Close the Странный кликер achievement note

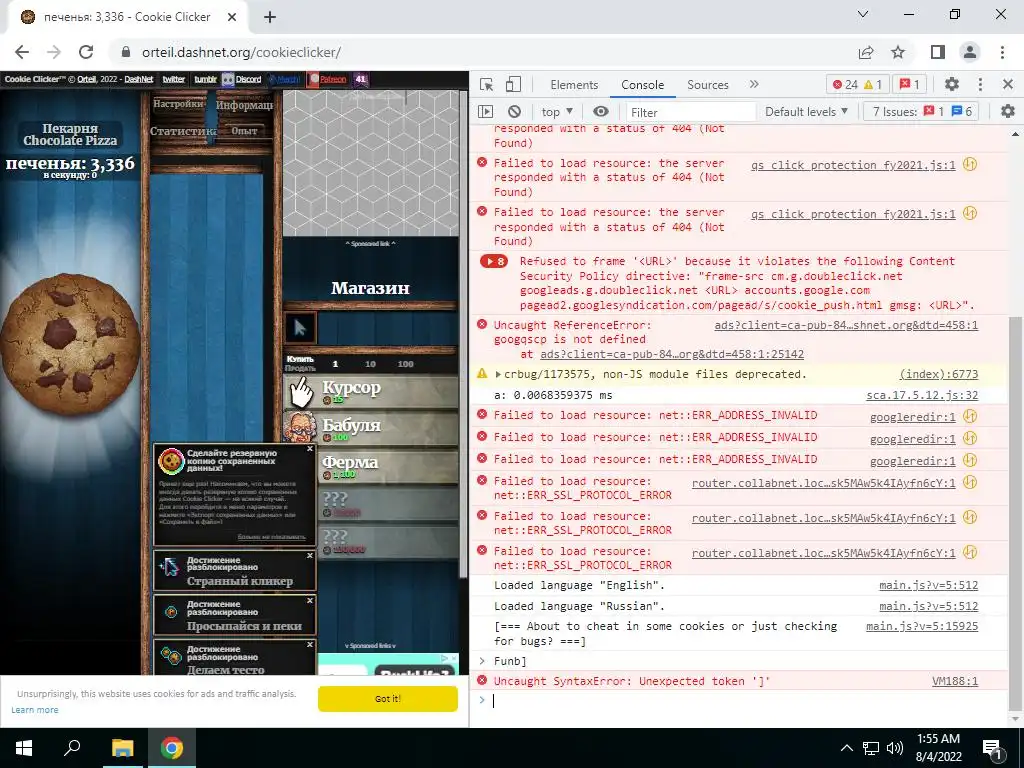tap(310, 555)
